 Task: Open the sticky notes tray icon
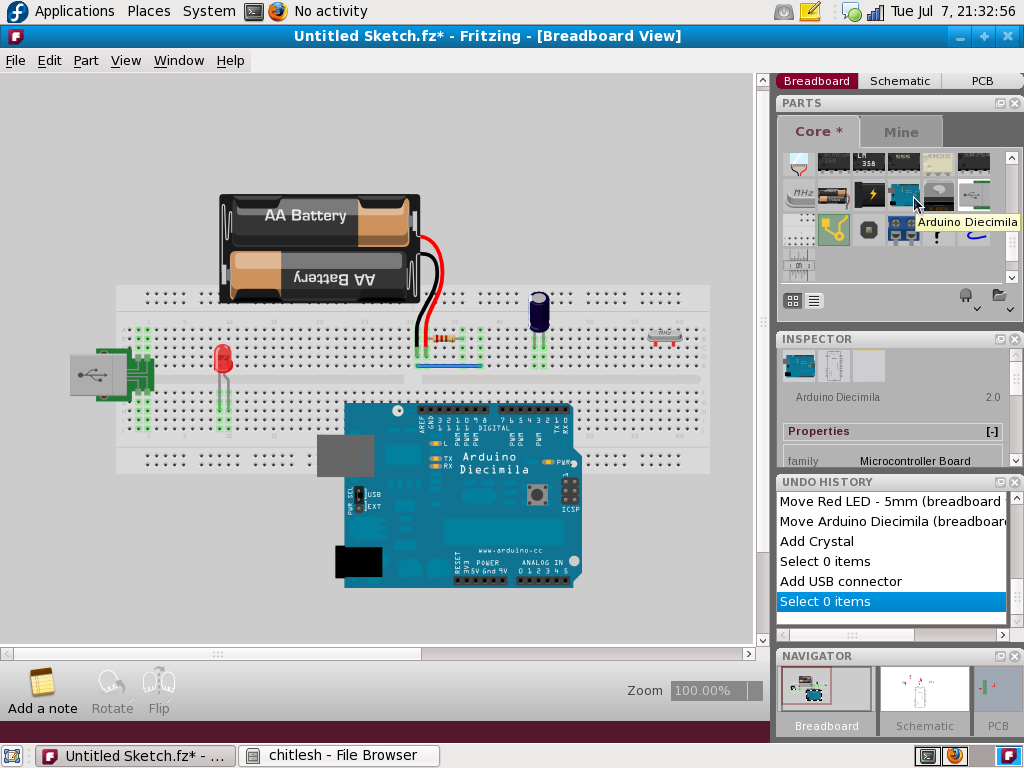(810, 12)
